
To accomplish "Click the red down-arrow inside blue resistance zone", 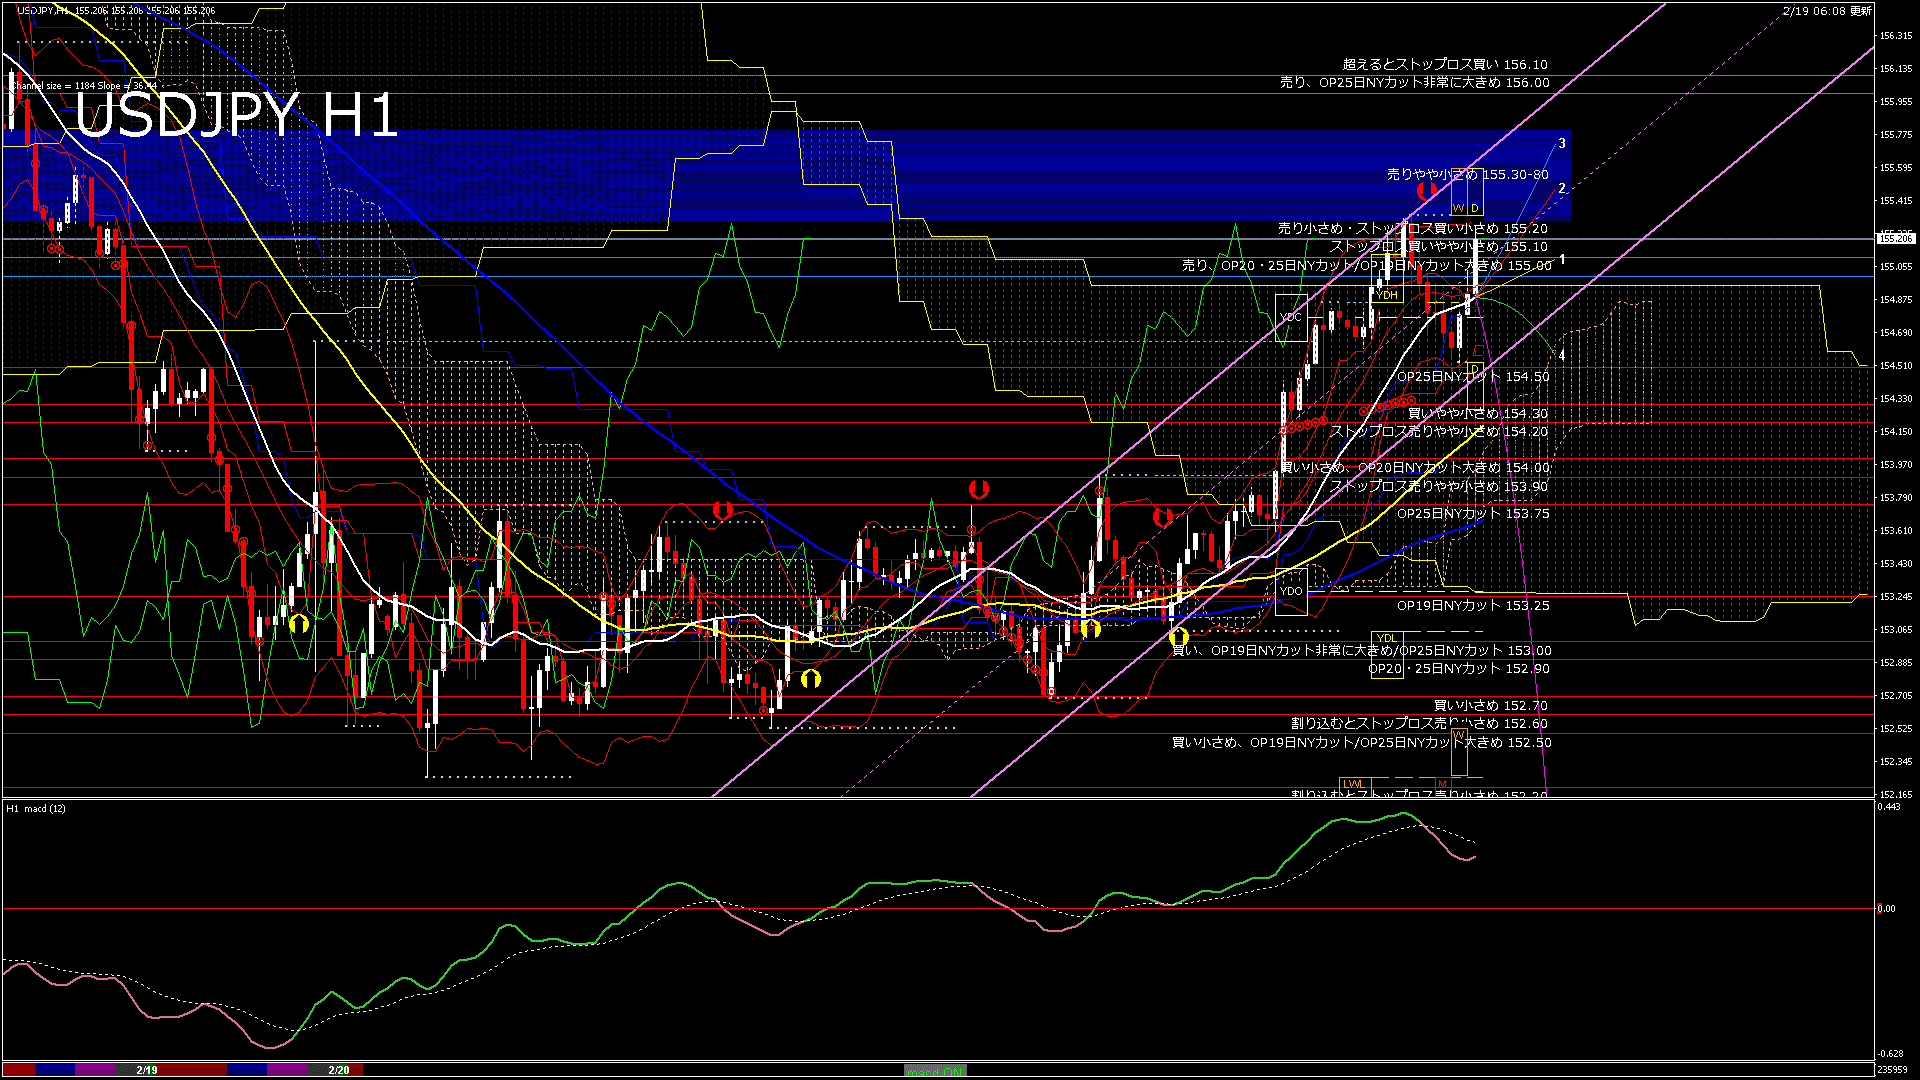I will (x=1426, y=190).
